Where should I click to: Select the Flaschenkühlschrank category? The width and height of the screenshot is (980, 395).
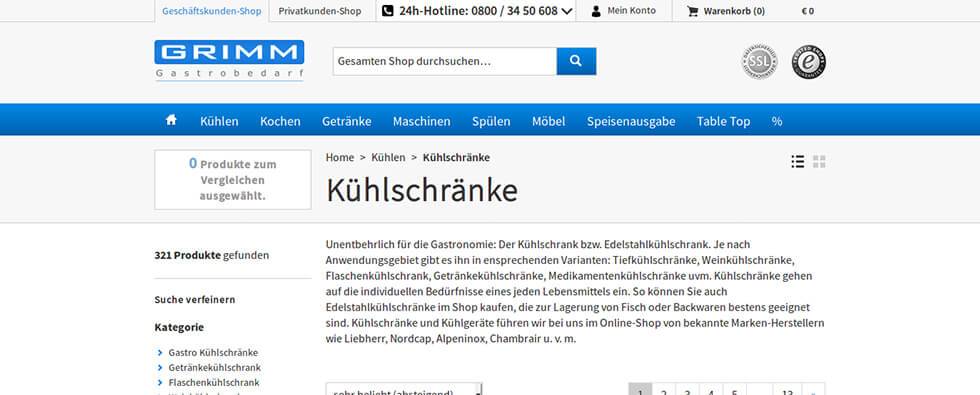[x=214, y=382]
